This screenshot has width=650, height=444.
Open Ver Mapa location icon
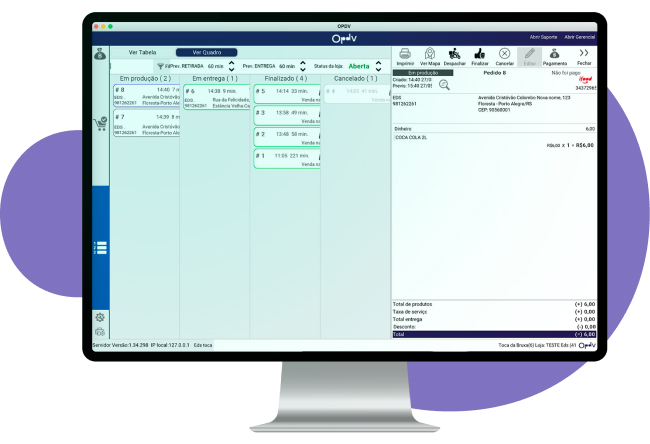click(430, 55)
